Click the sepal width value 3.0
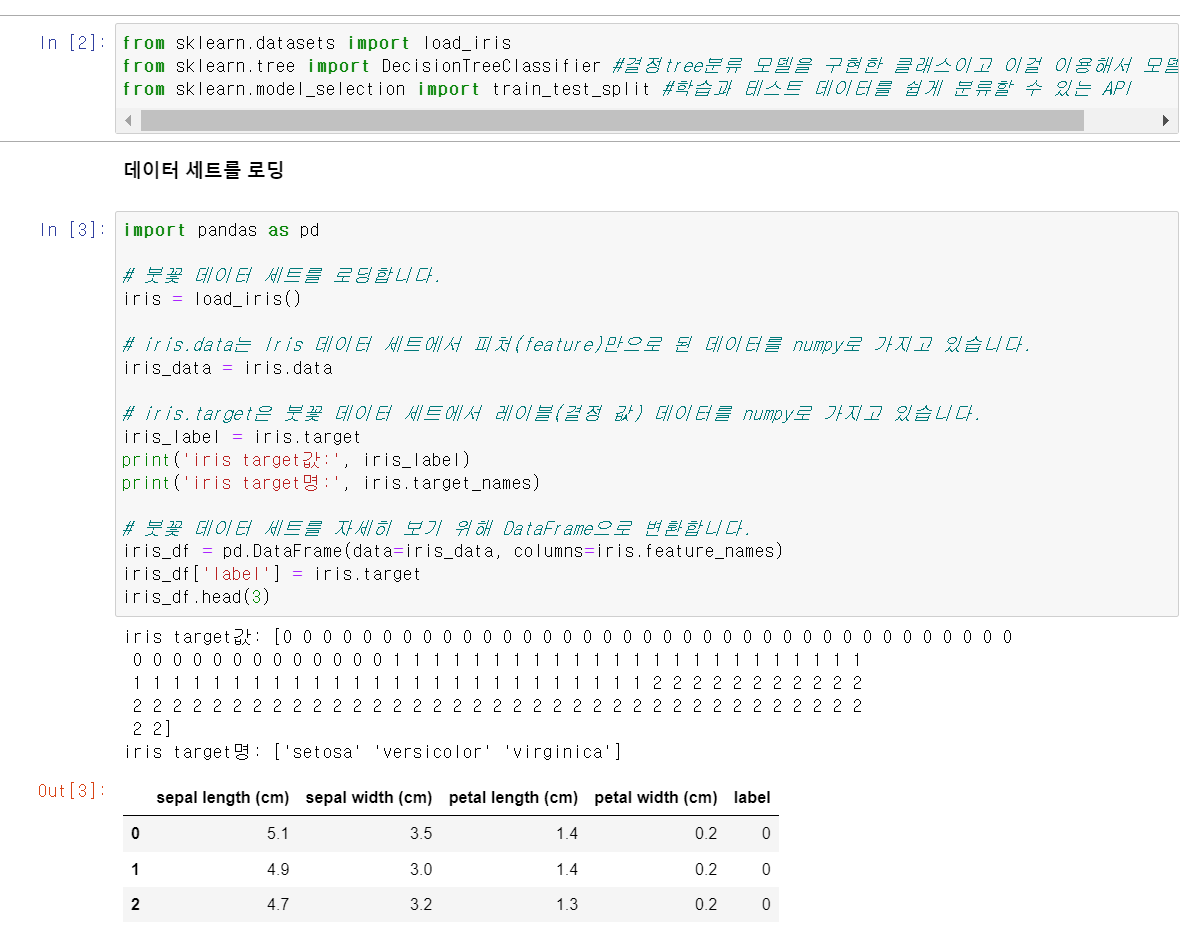 pos(421,869)
